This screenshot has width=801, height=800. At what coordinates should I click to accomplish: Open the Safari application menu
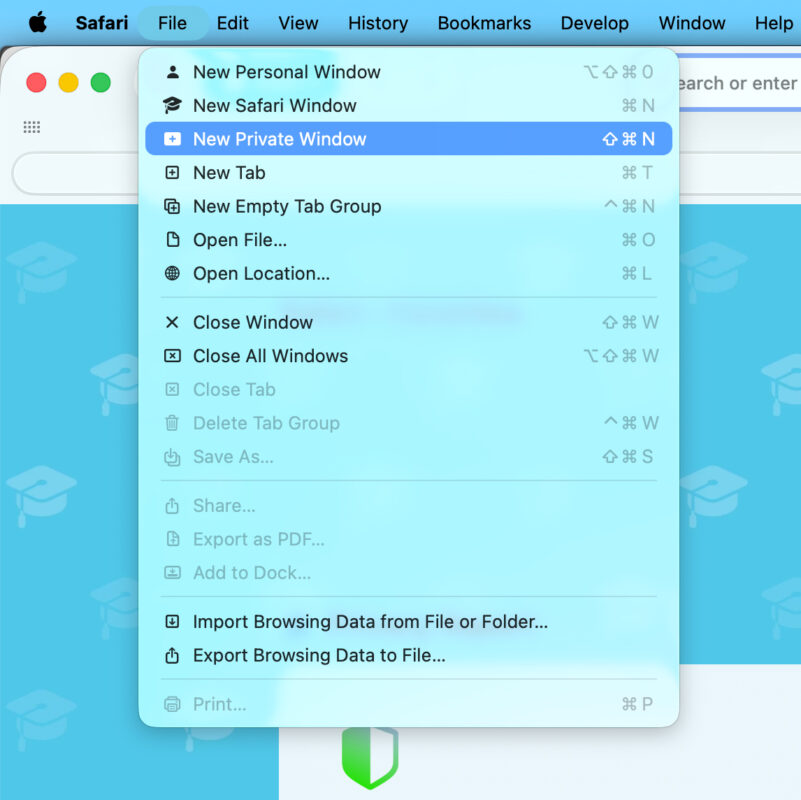click(x=102, y=23)
